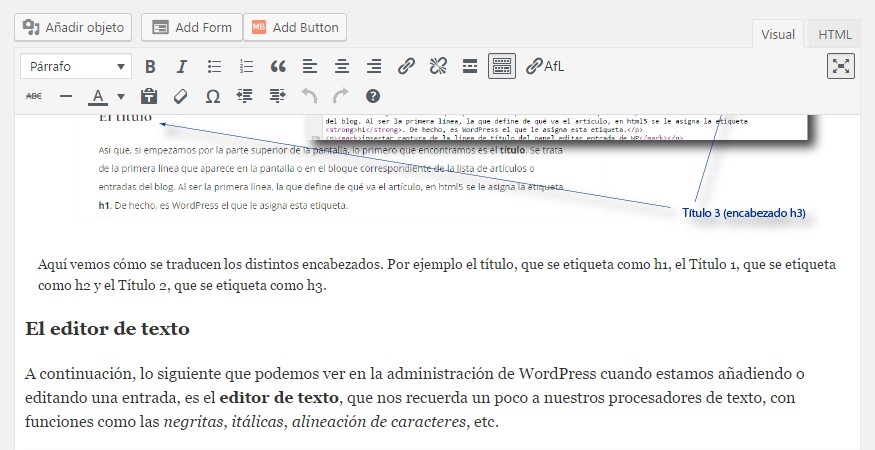
Task: Click the Añadir objeto button
Action: (x=73, y=27)
